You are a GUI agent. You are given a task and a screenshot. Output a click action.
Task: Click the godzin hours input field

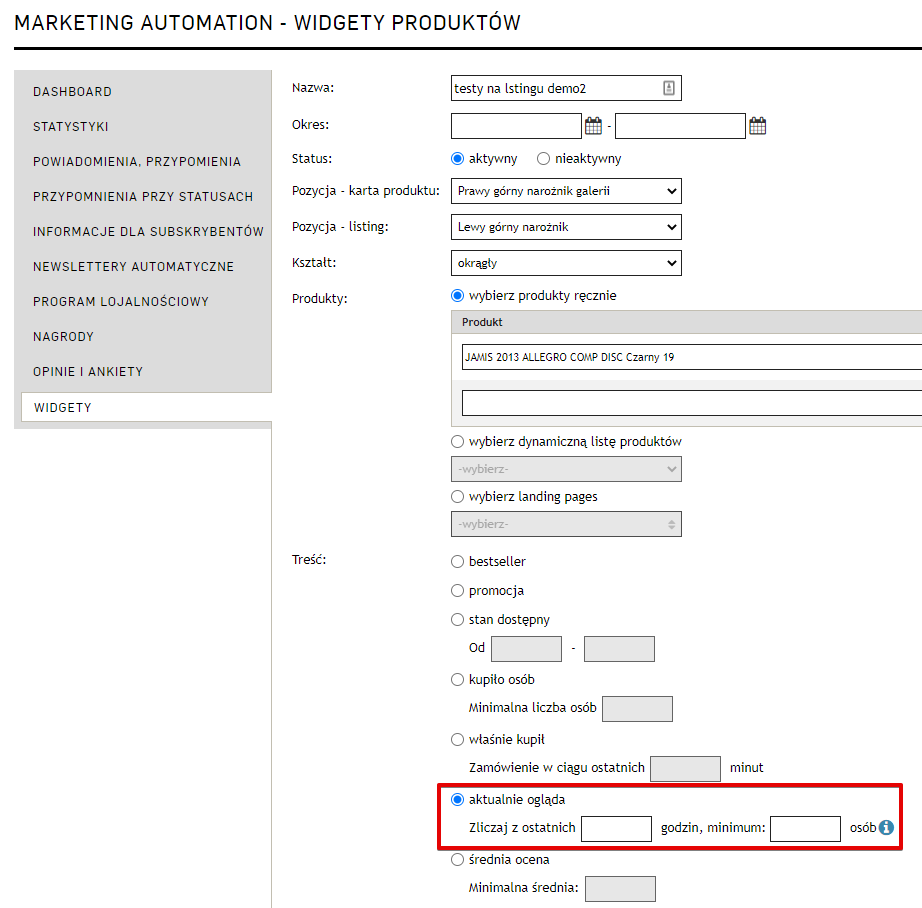click(616, 828)
